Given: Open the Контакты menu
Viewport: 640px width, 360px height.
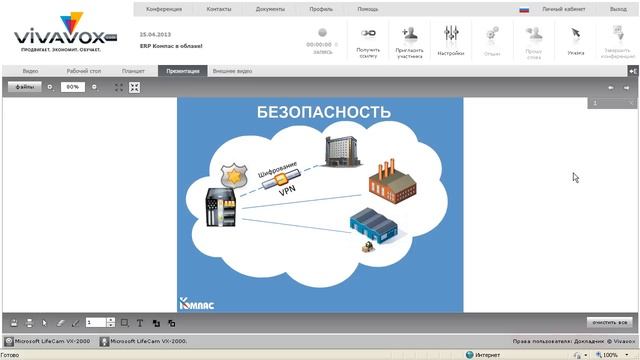Looking at the screenshot, I should pos(219,9).
